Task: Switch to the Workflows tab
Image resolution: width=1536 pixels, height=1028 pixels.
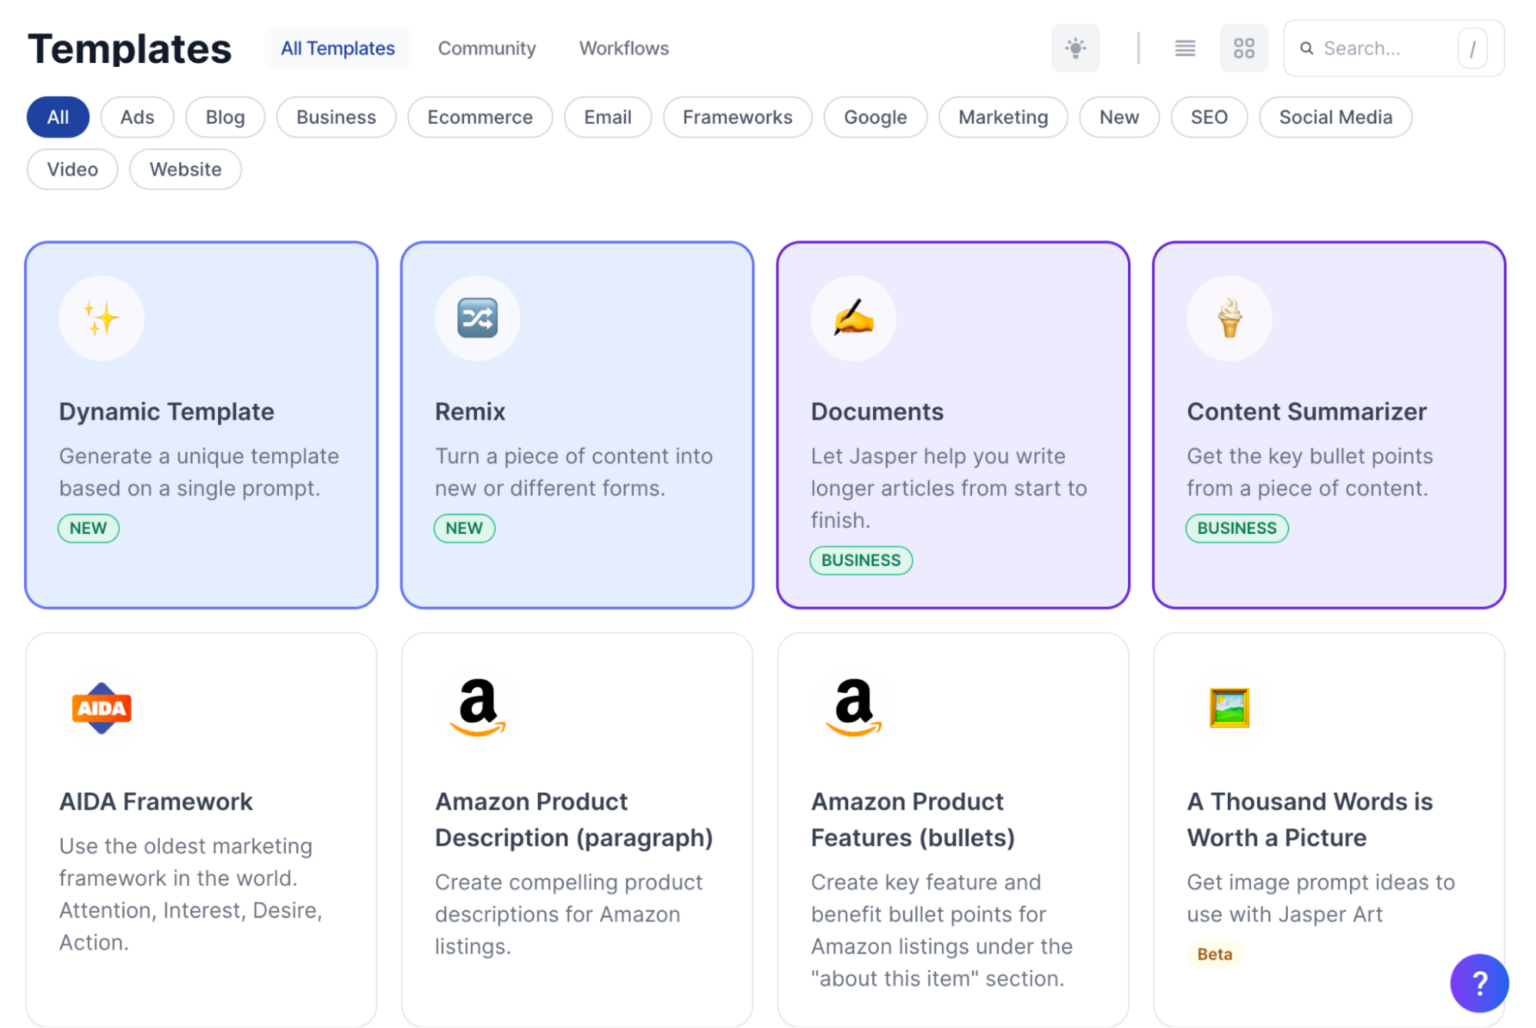Action: click(x=623, y=48)
